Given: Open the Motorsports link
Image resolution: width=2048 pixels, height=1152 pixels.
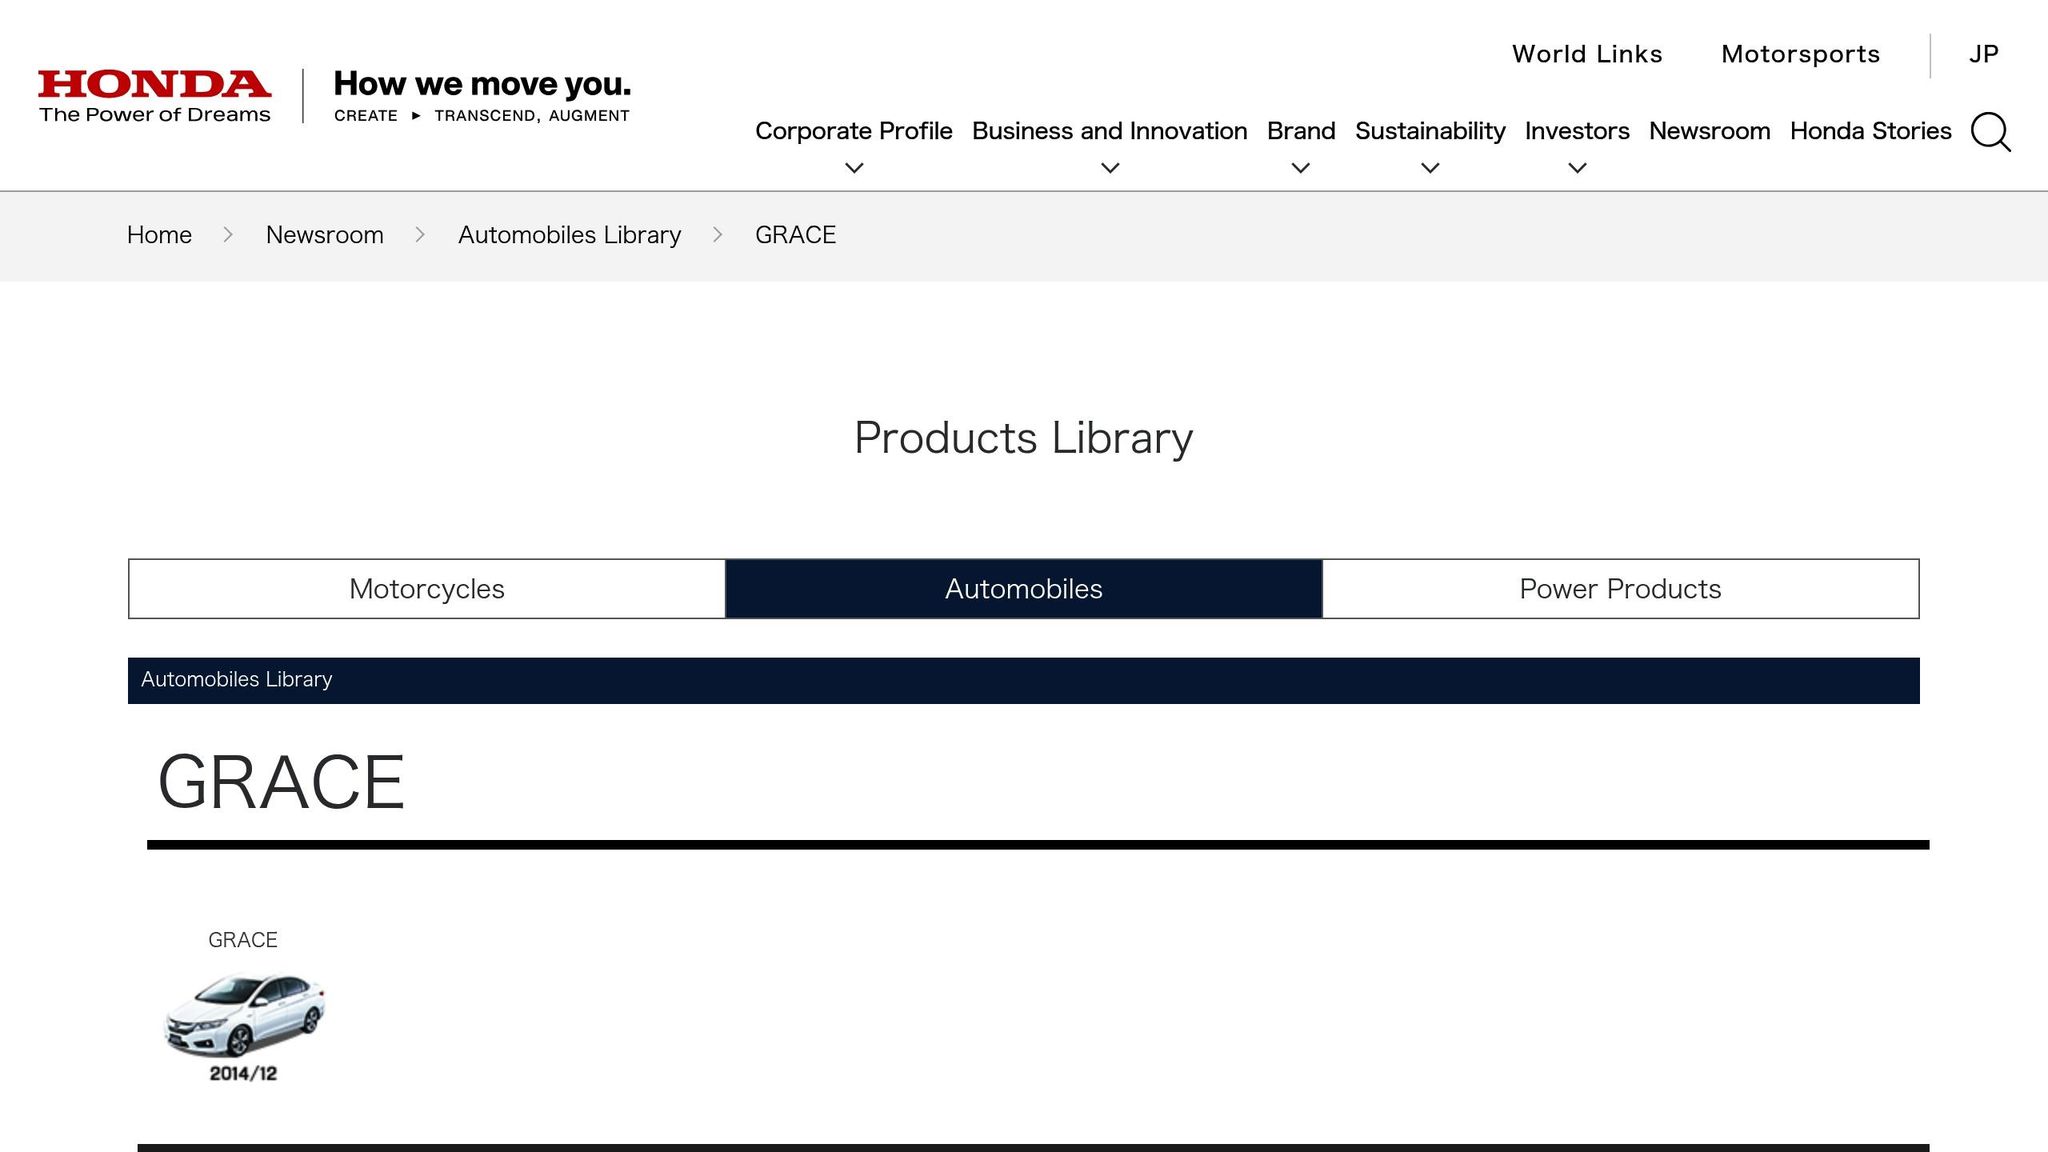Looking at the screenshot, I should coord(1800,54).
